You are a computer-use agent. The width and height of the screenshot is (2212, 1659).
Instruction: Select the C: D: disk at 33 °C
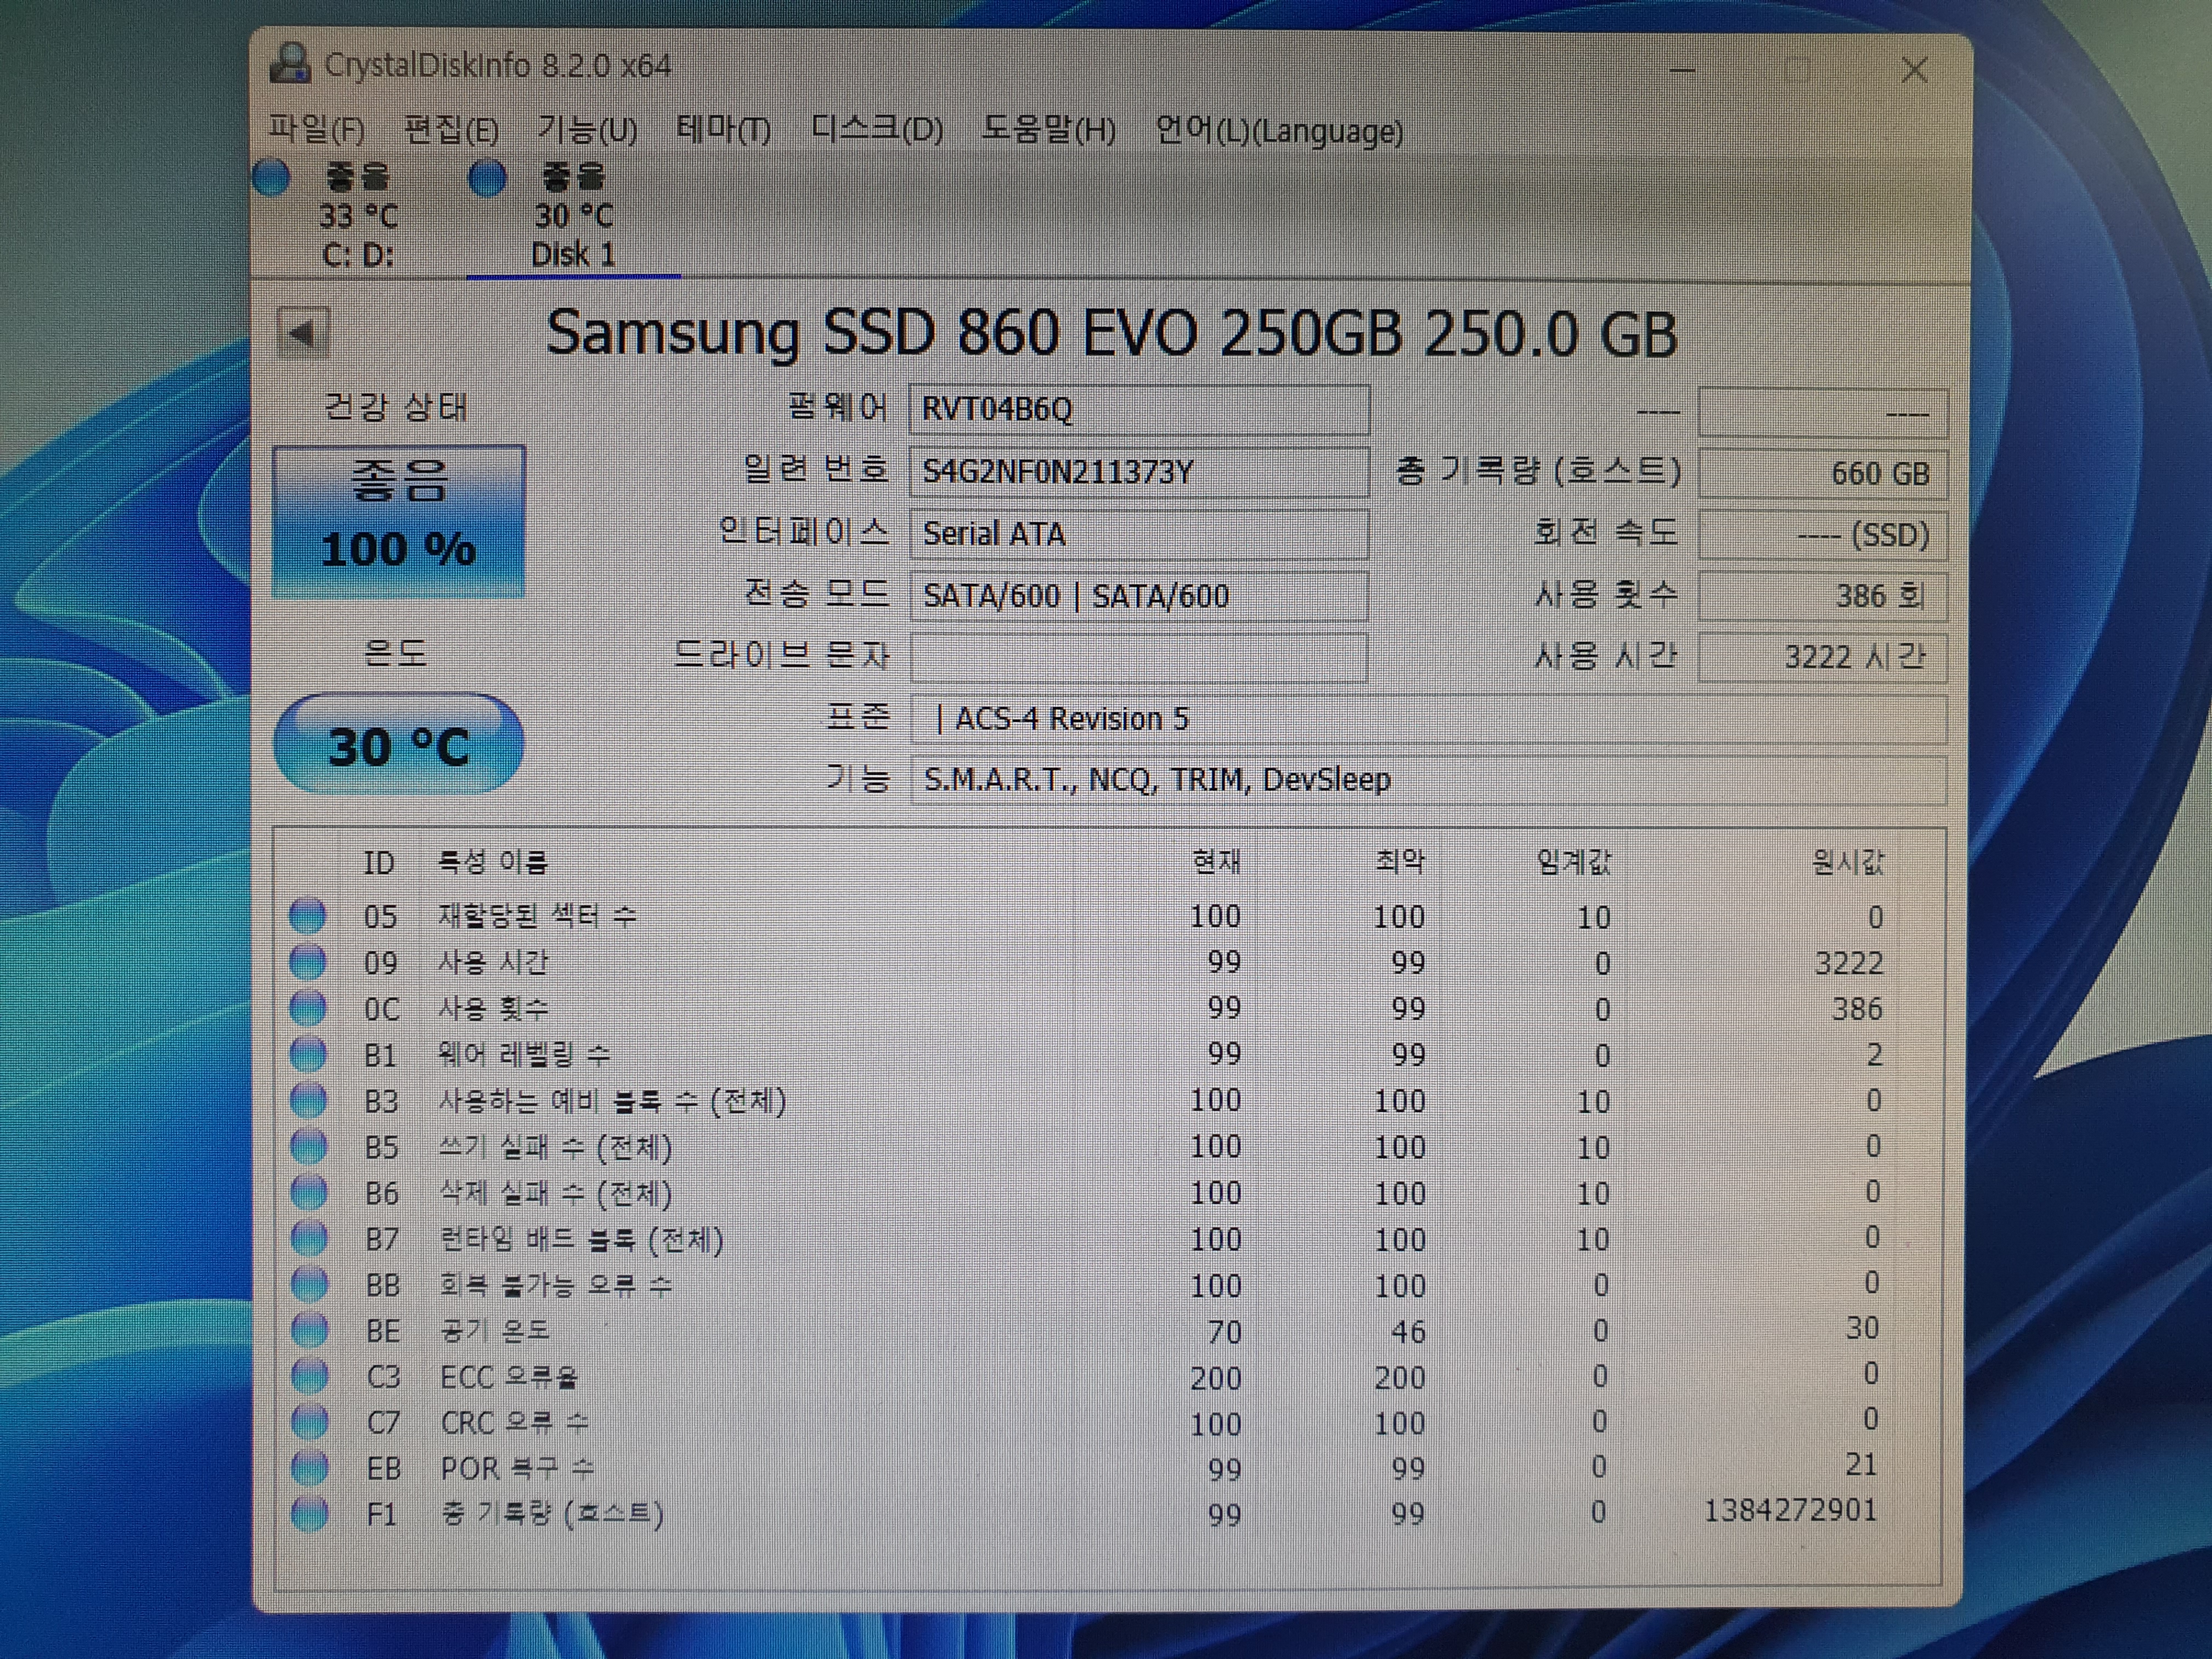(x=358, y=216)
